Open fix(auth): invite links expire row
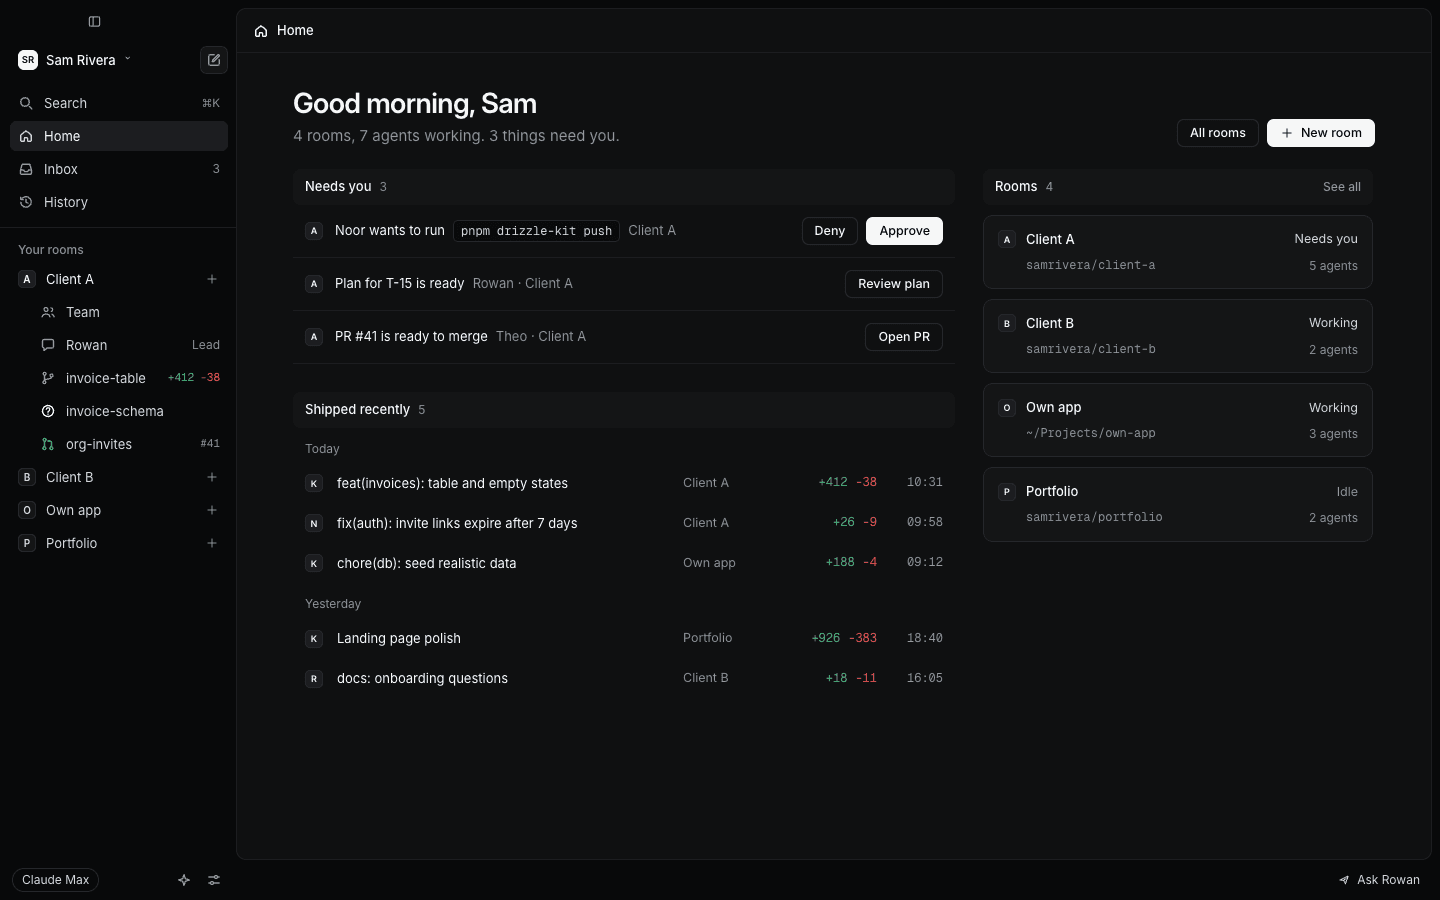 [x=624, y=523]
